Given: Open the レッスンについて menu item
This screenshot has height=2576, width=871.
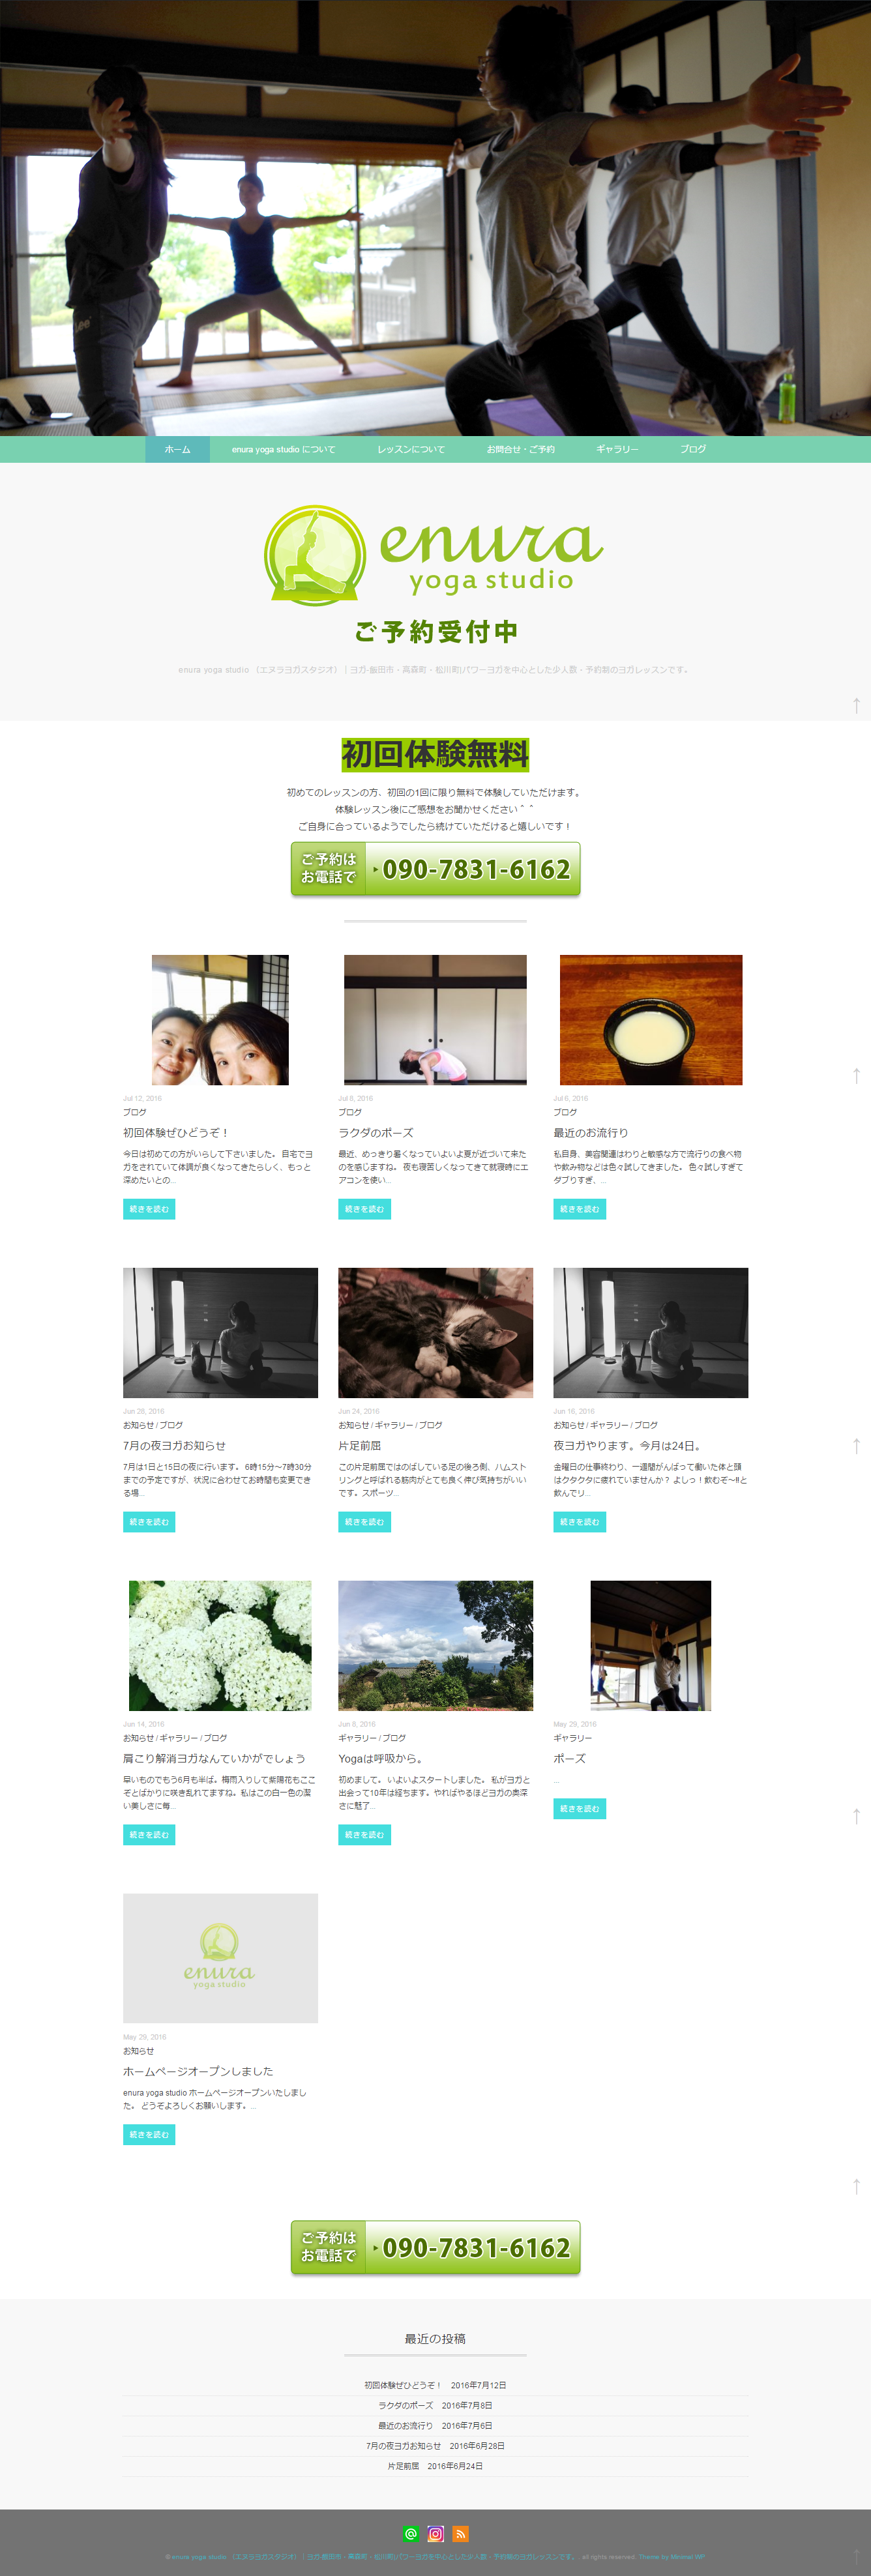Looking at the screenshot, I should pos(411,449).
